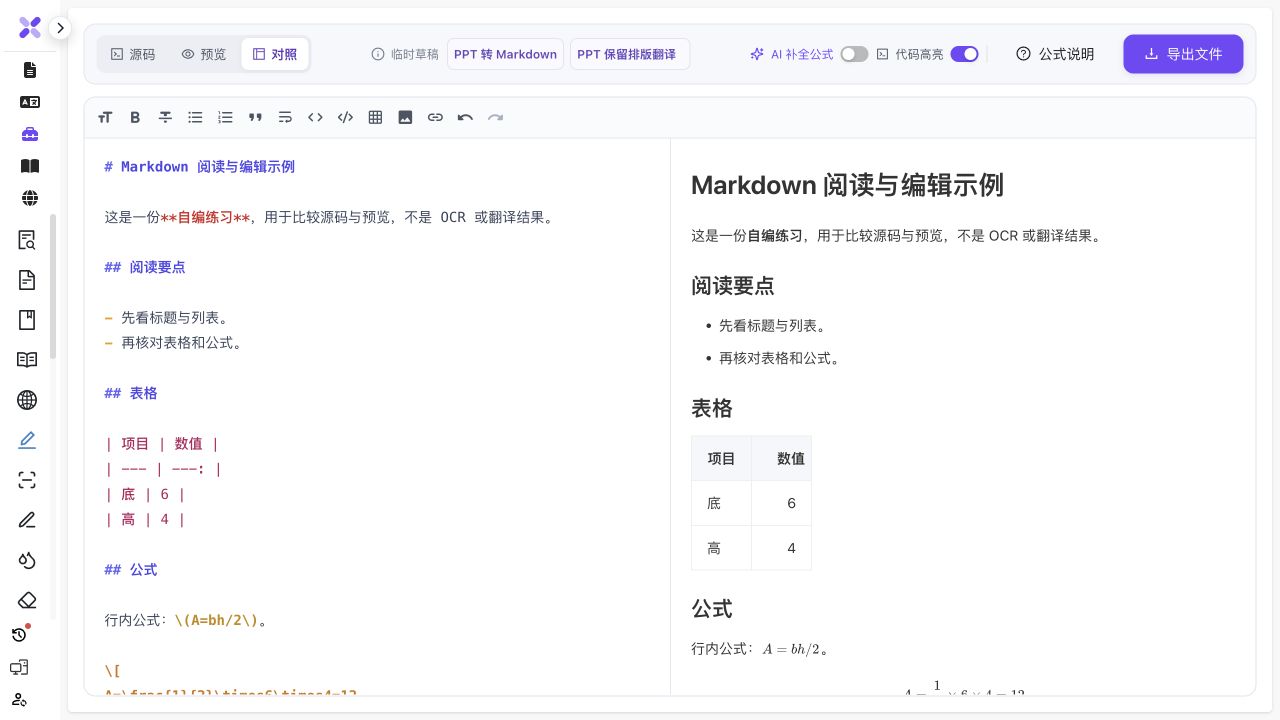Click the '## 阅读要点' source line

point(145,267)
